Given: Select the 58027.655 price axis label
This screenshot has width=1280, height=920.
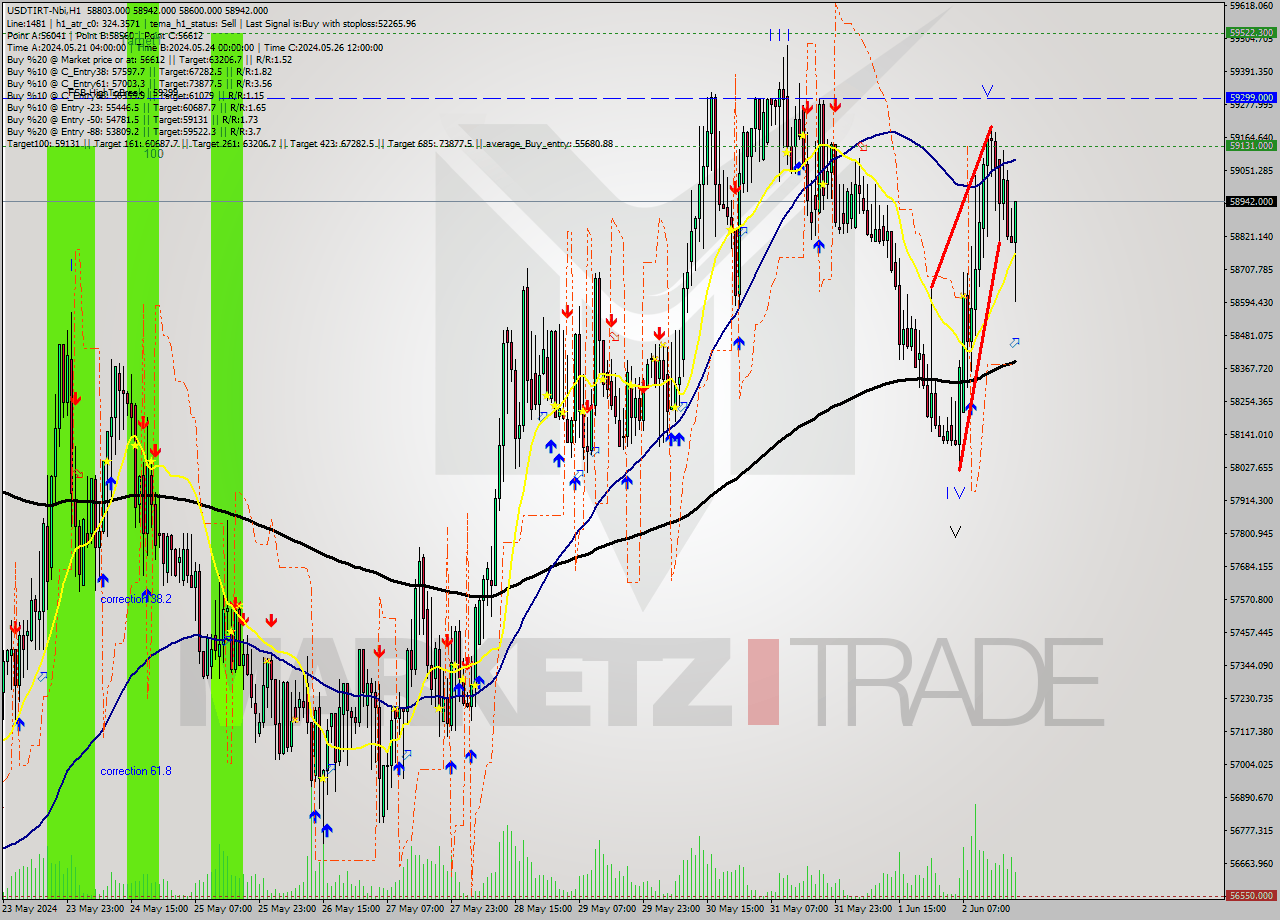Looking at the screenshot, I should tap(1252, 468).
